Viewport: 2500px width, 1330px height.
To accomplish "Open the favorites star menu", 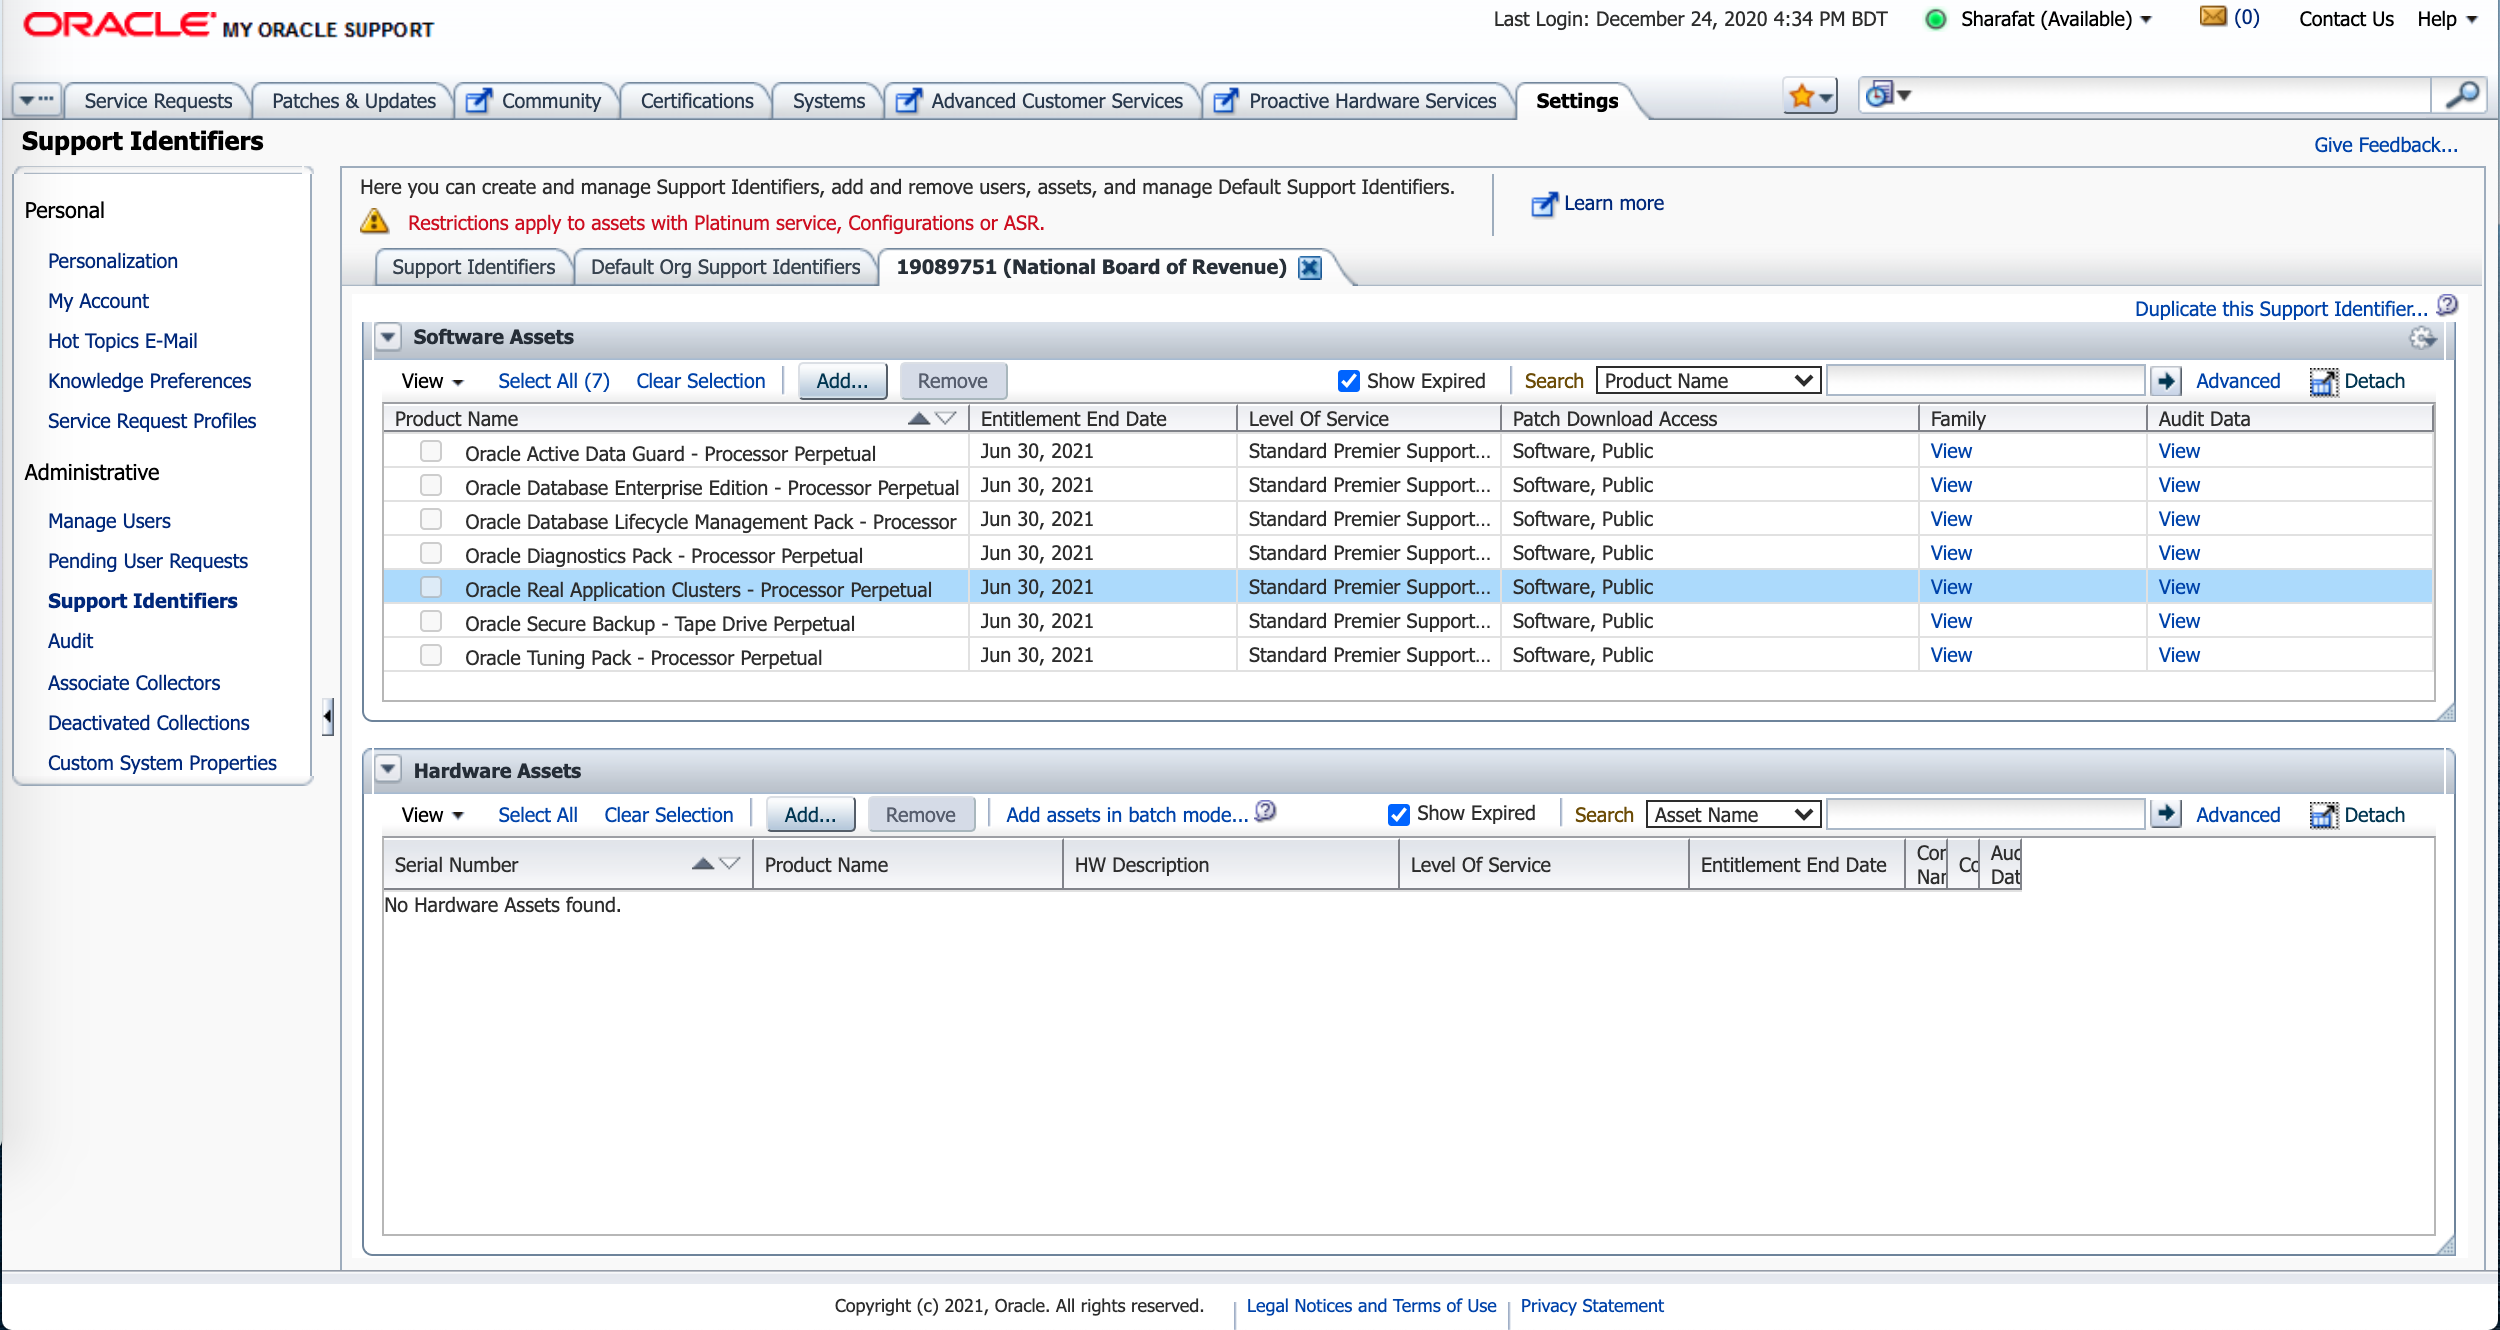I will click(x=1810, y=97).
